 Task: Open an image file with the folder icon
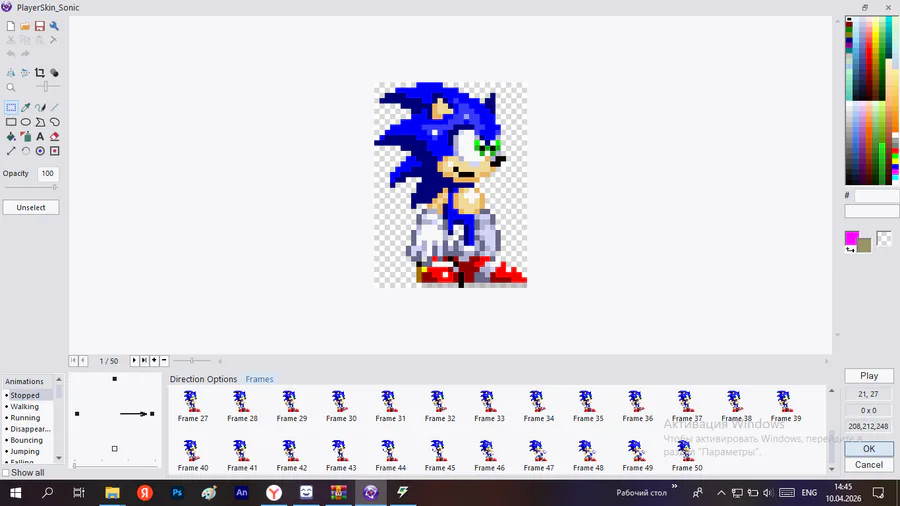25,26
